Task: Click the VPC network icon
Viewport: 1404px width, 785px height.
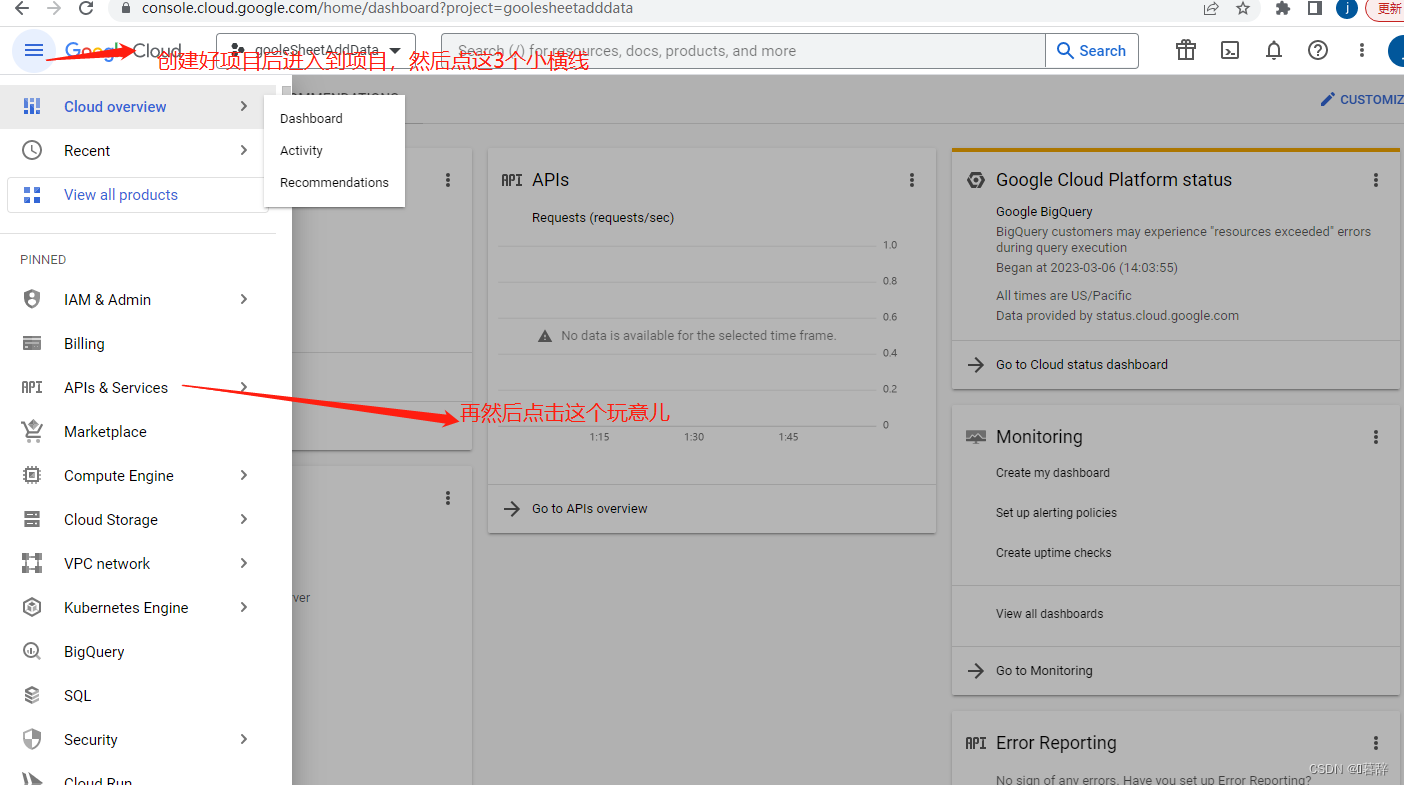Action: pyautogui.click(x=32, y=563)
